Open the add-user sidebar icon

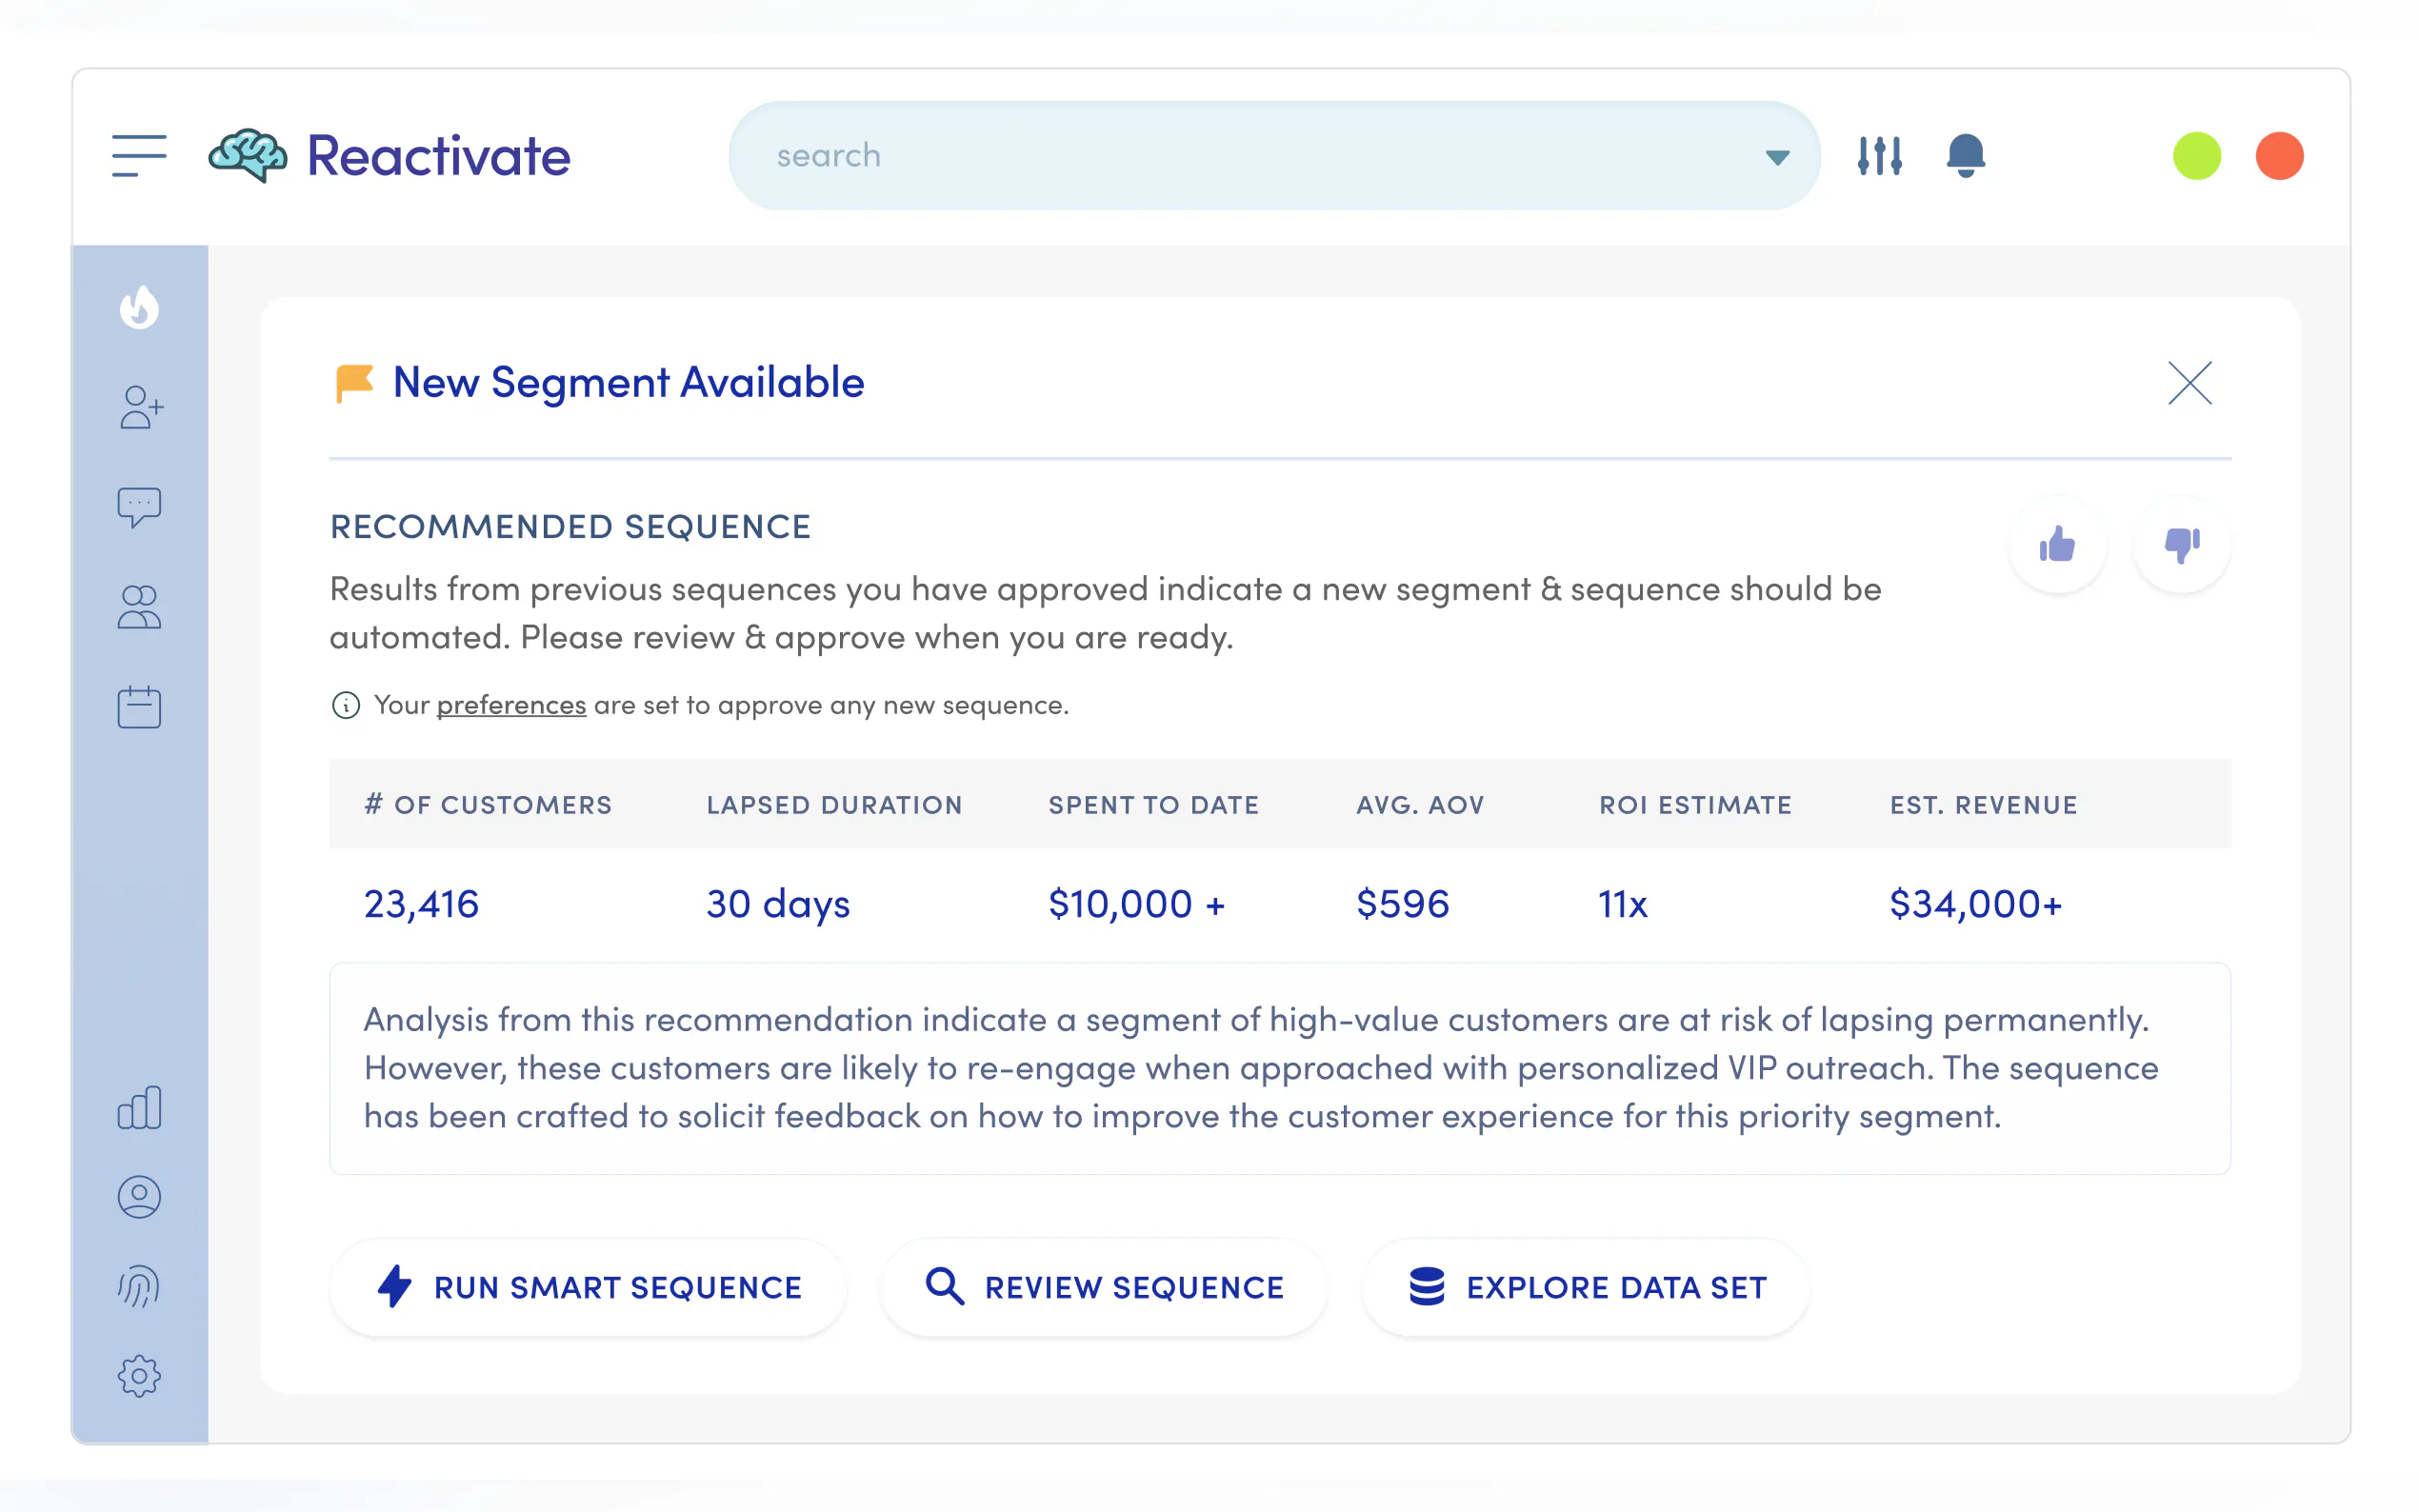click(x=140, y=407)
